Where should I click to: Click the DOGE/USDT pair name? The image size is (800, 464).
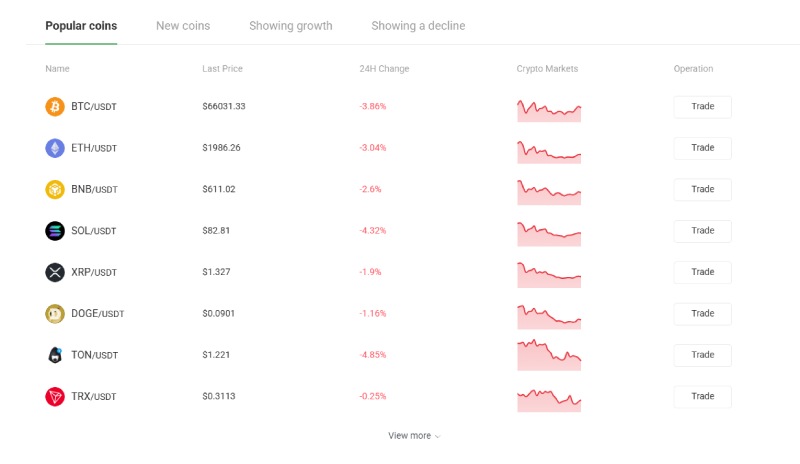pyautogui.click(x=98, y=314)
